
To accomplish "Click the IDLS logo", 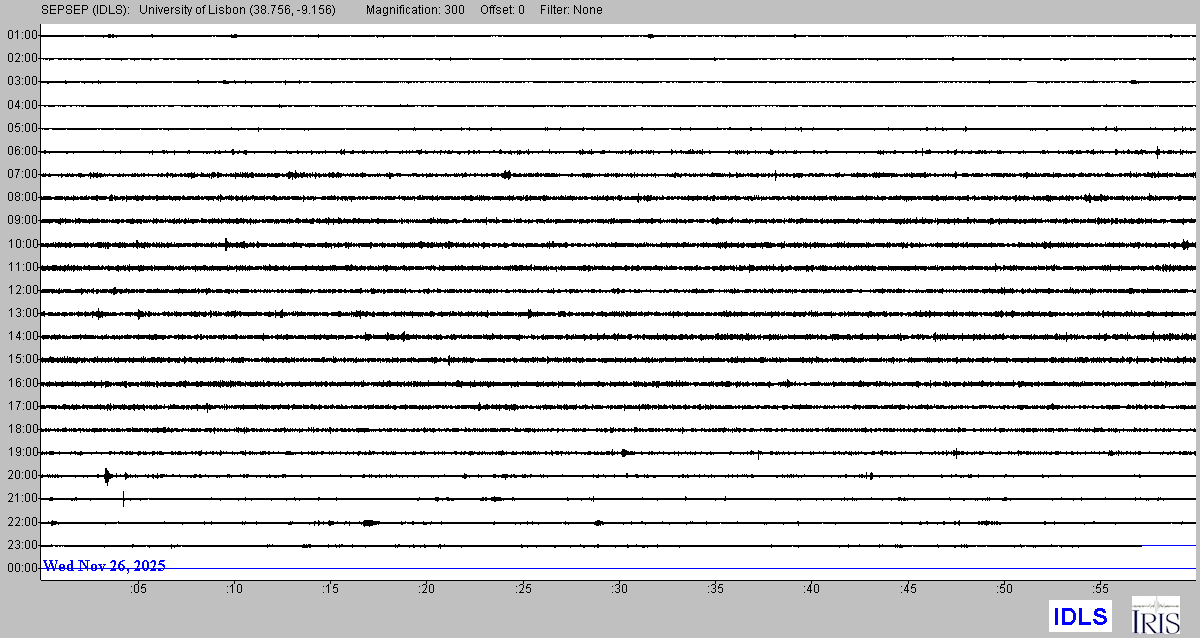I will tap(1080, 616).
